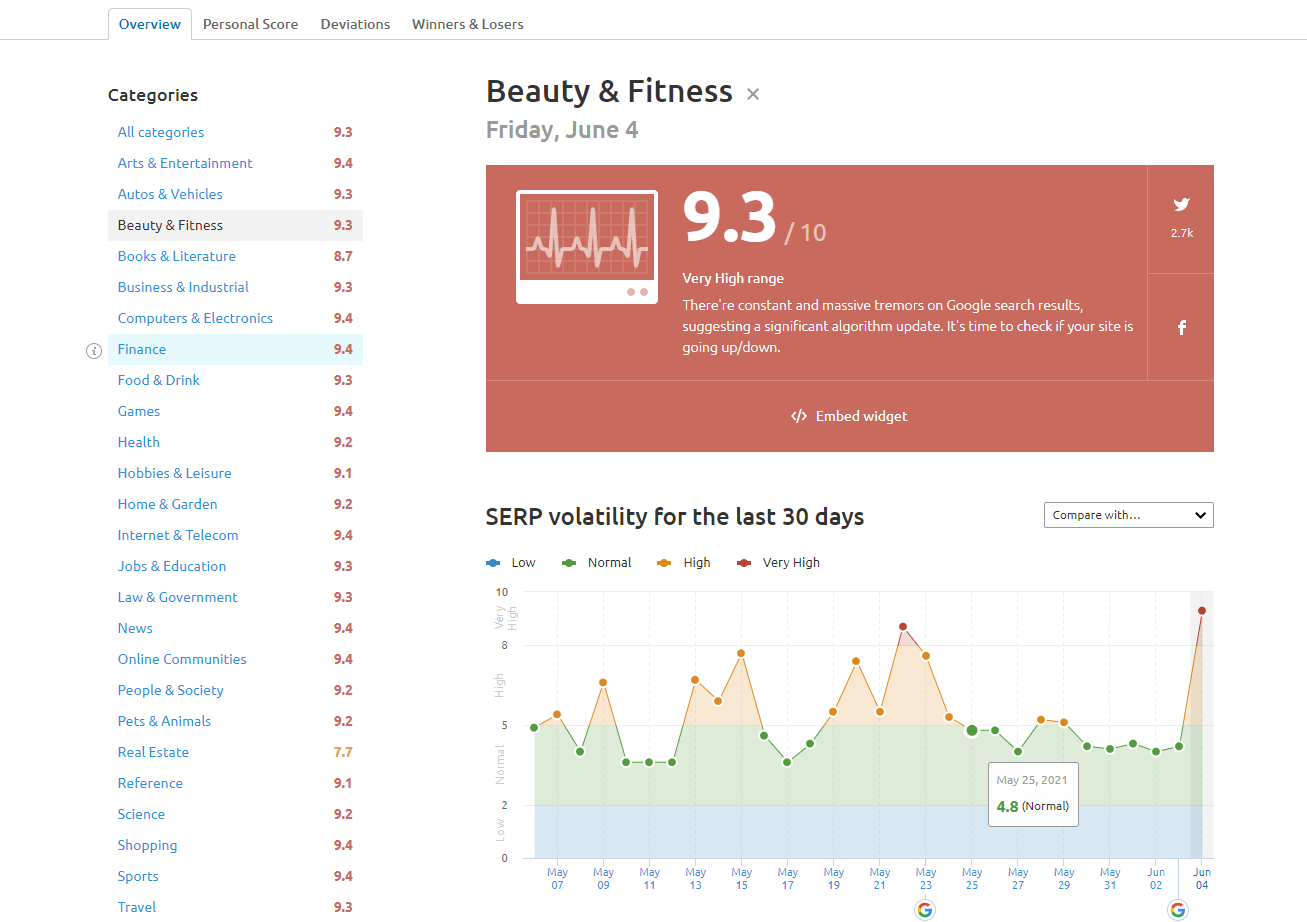Select the Books & Literature category

pos(177,256)
